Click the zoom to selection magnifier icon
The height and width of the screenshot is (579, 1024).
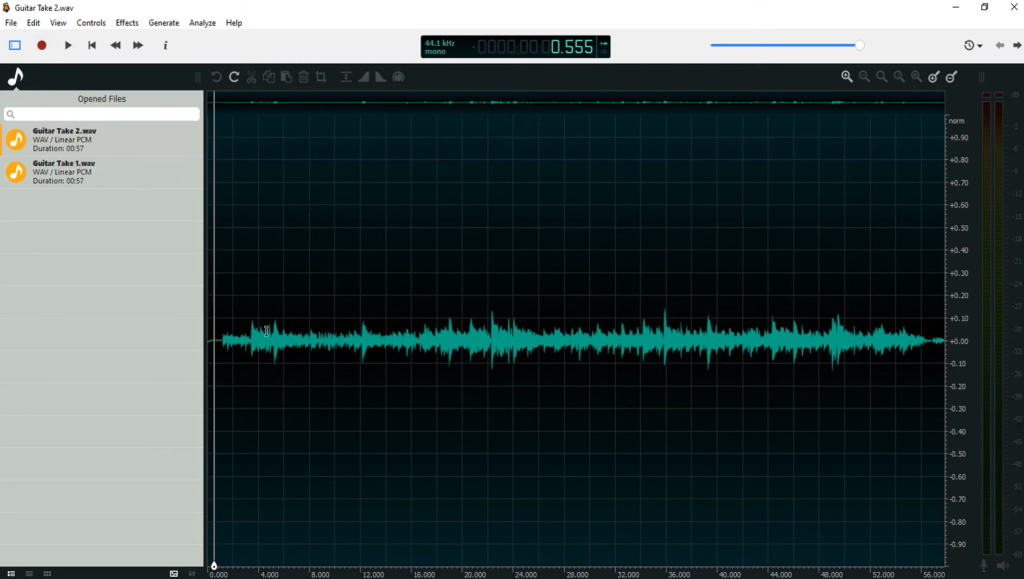899,77
